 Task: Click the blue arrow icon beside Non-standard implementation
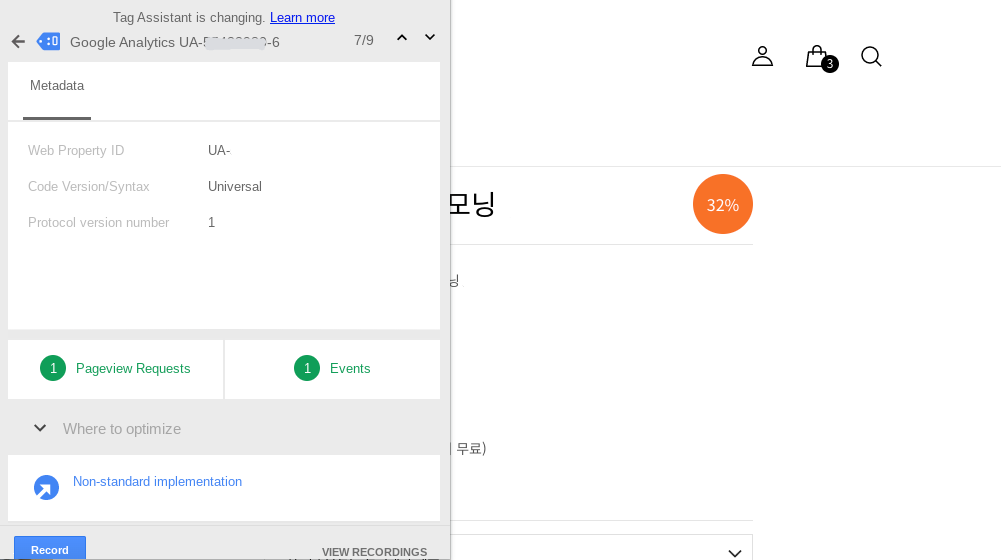[x=46, y=488]
